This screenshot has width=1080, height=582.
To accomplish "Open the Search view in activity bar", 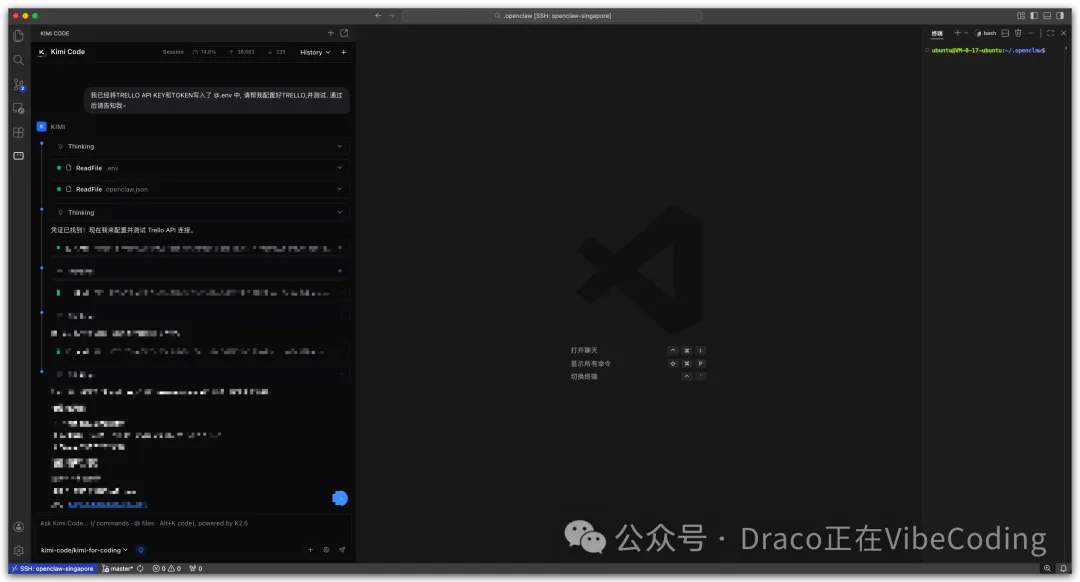I will (18, 60).
